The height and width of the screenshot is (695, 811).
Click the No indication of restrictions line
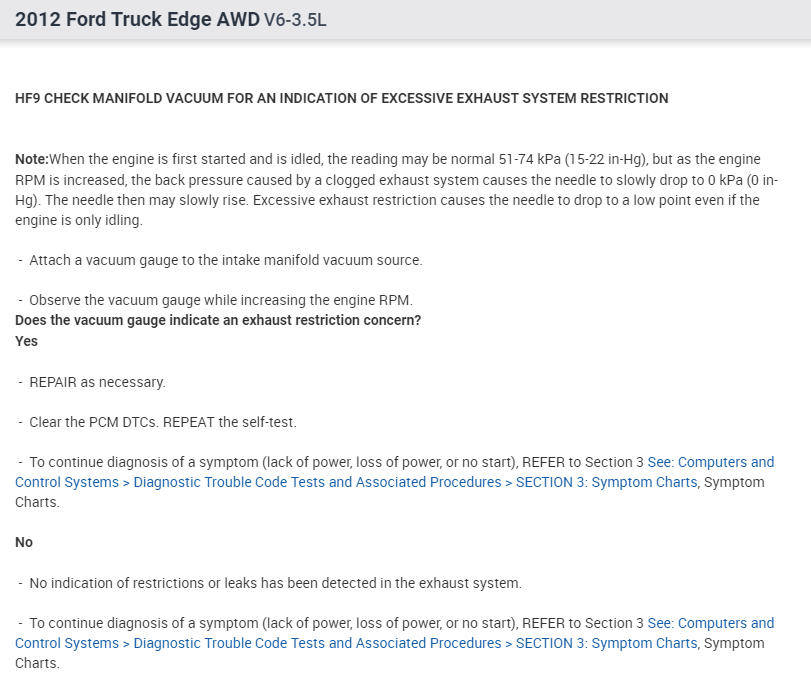click(275, 582)
